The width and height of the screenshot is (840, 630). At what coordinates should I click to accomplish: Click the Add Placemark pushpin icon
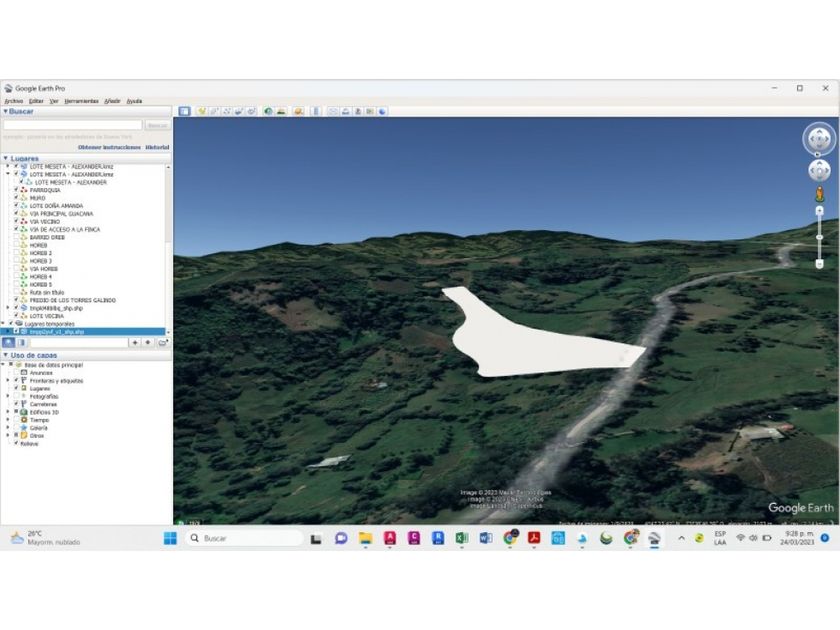point(202,111)
